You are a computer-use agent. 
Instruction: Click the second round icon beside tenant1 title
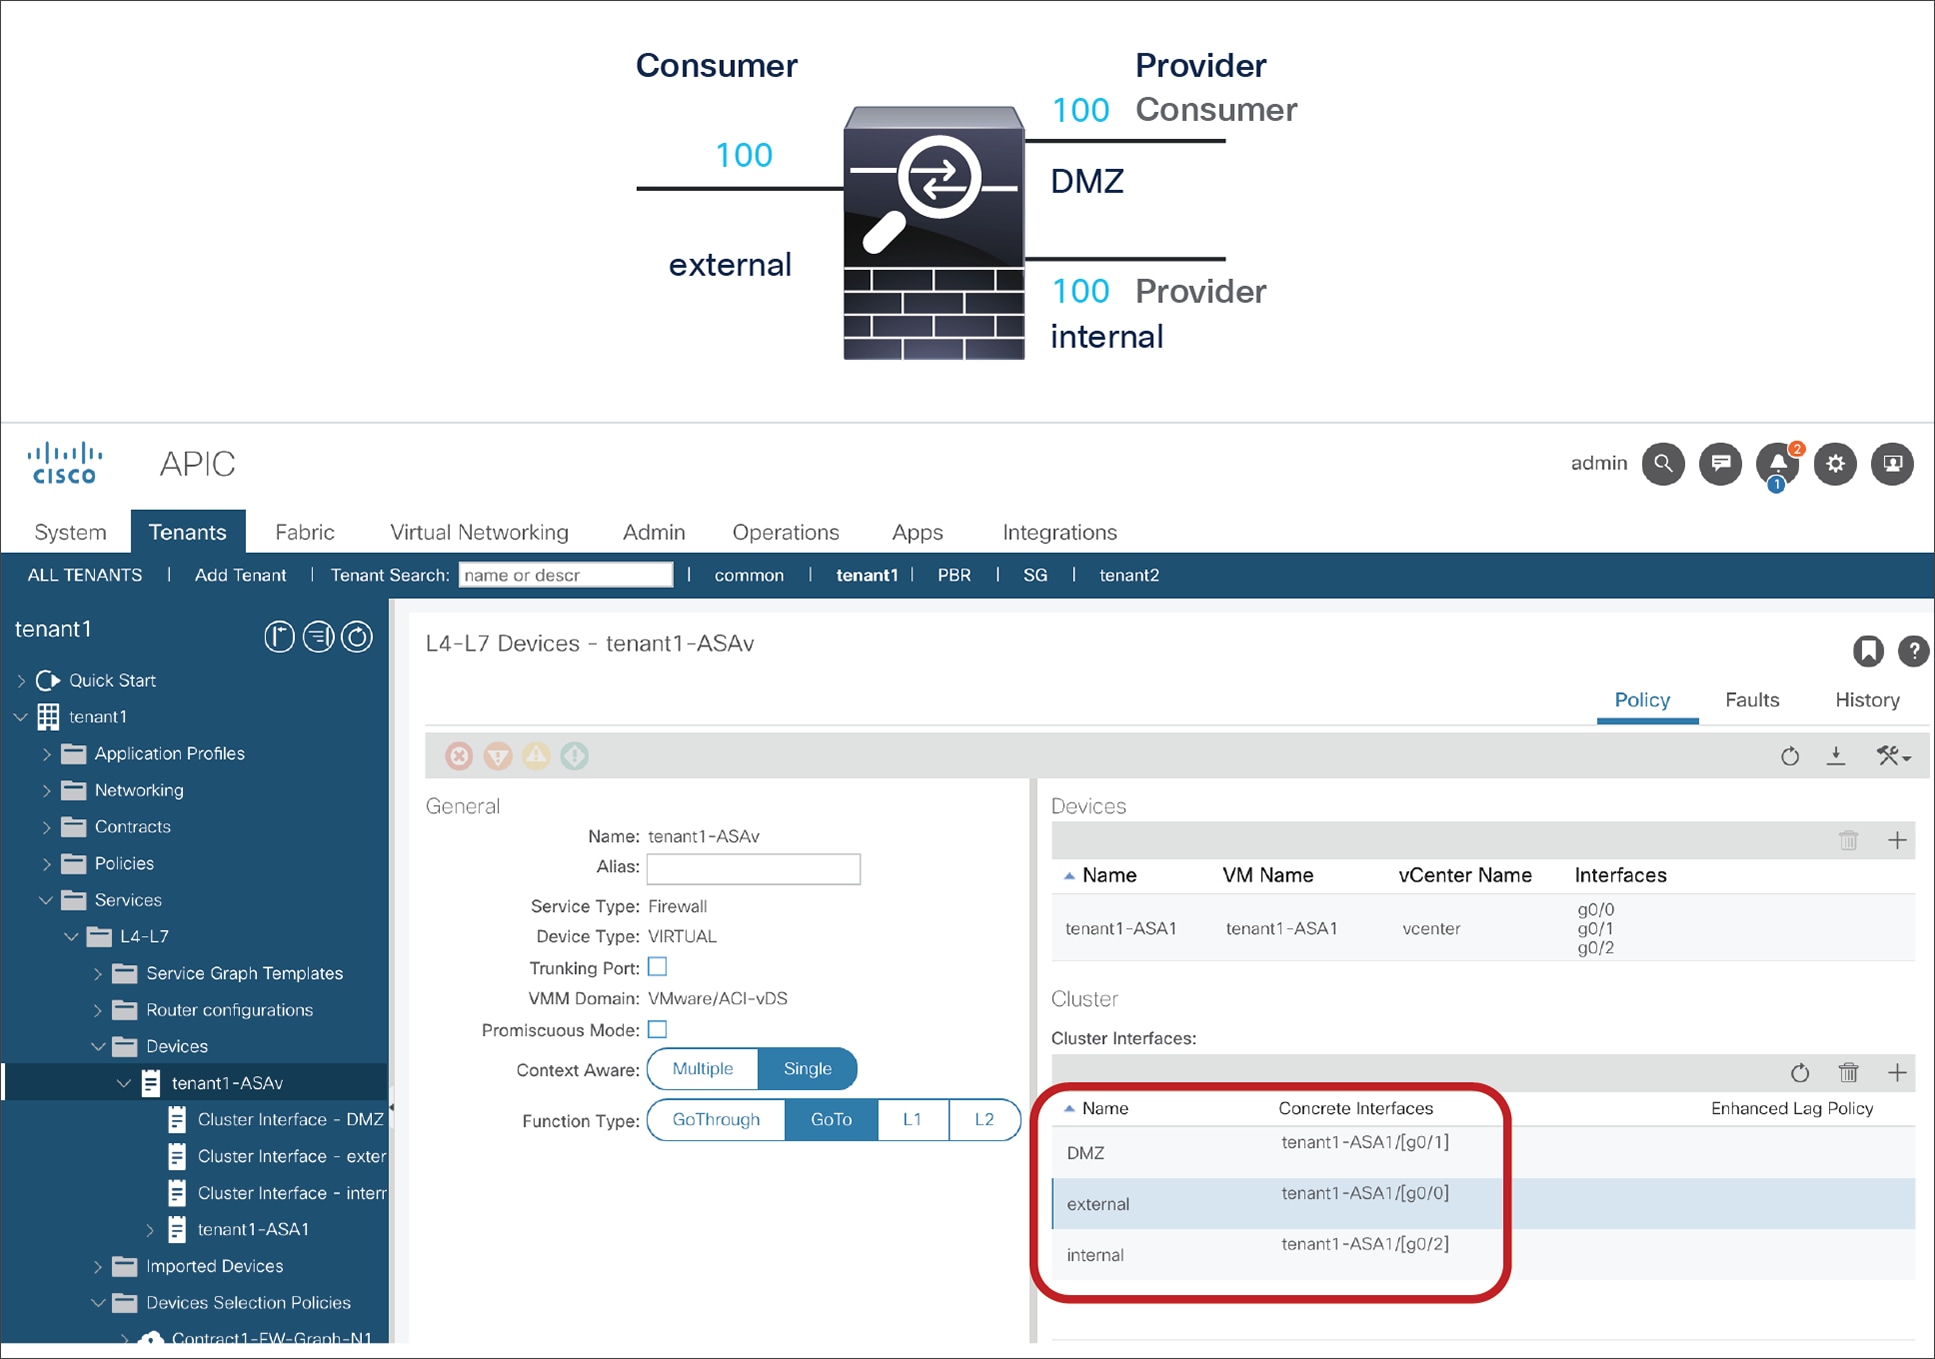(x=318, y=637)
